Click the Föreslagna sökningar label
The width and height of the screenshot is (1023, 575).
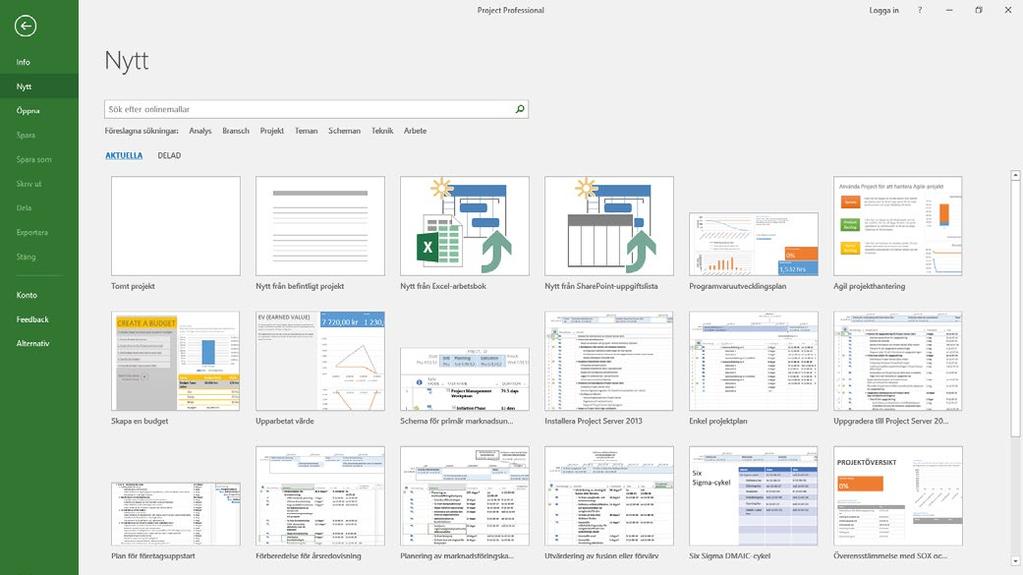(x=142, y=131)
